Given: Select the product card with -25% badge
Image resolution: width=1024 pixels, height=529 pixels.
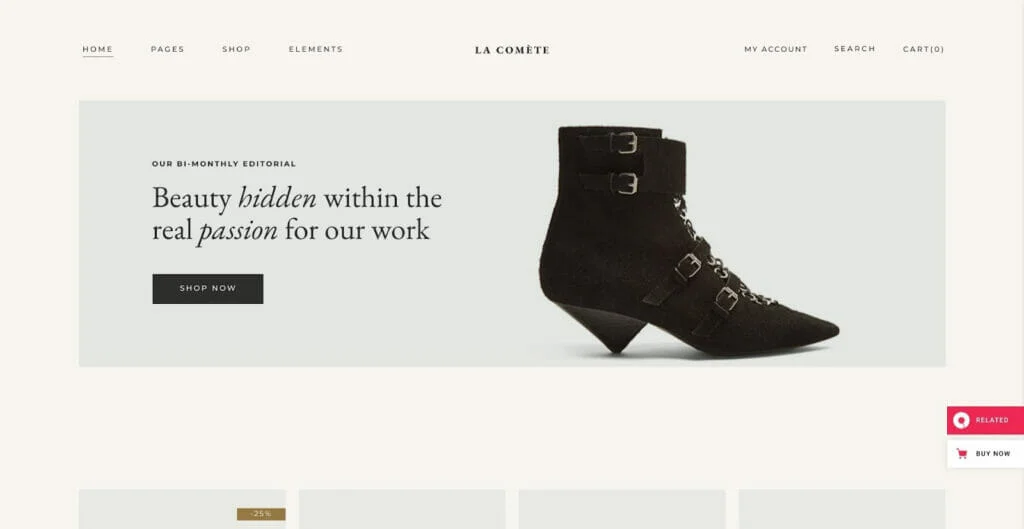Looking at the screenshot, I should pos(182,509).
